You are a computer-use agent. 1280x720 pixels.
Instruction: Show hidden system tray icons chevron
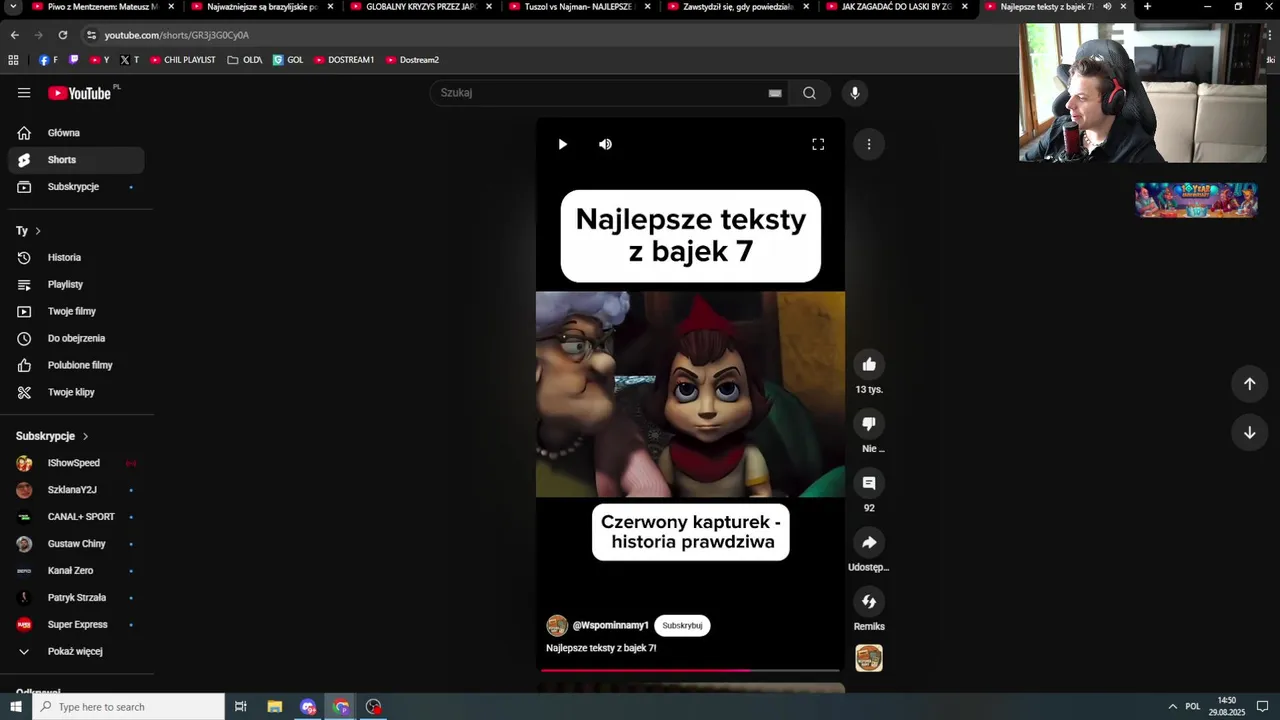point(1173,707)
